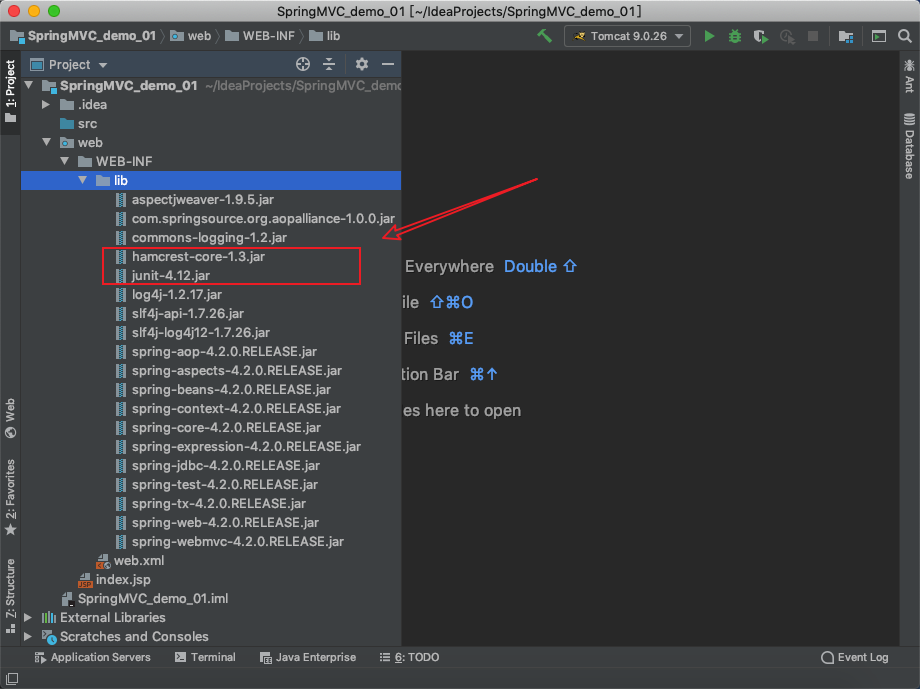Select hamcrest-core-1.3.jar
The width and height of the screenshot is (920, 689).
coord(191,256)
